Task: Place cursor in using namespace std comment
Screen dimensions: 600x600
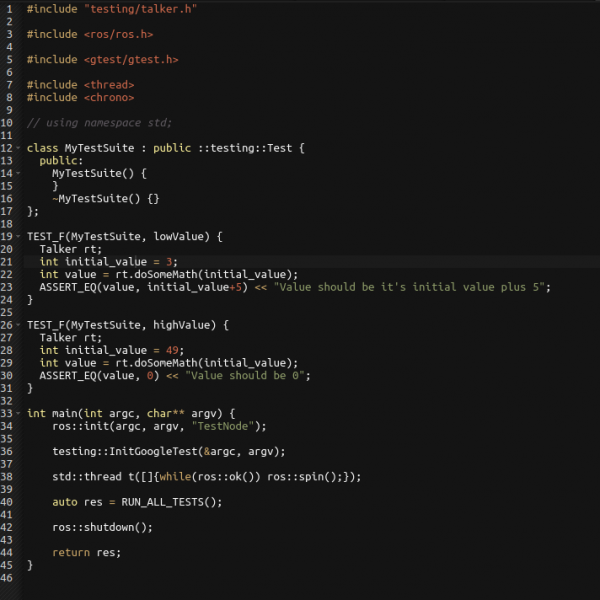Action: tap(99, 122)
